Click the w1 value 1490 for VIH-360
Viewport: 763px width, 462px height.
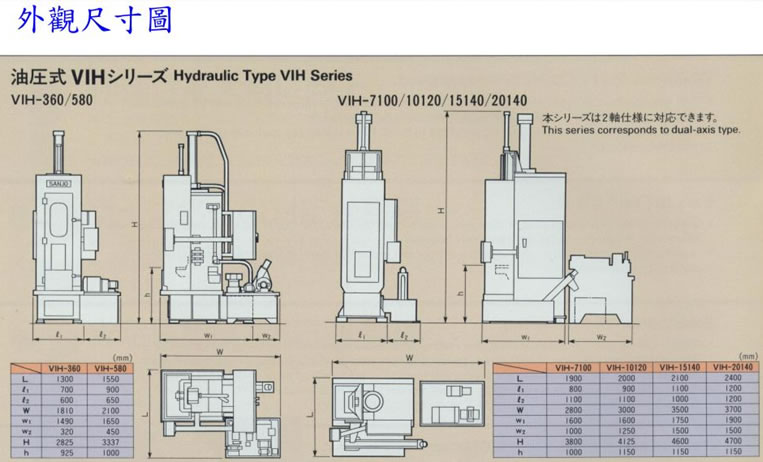65,421
